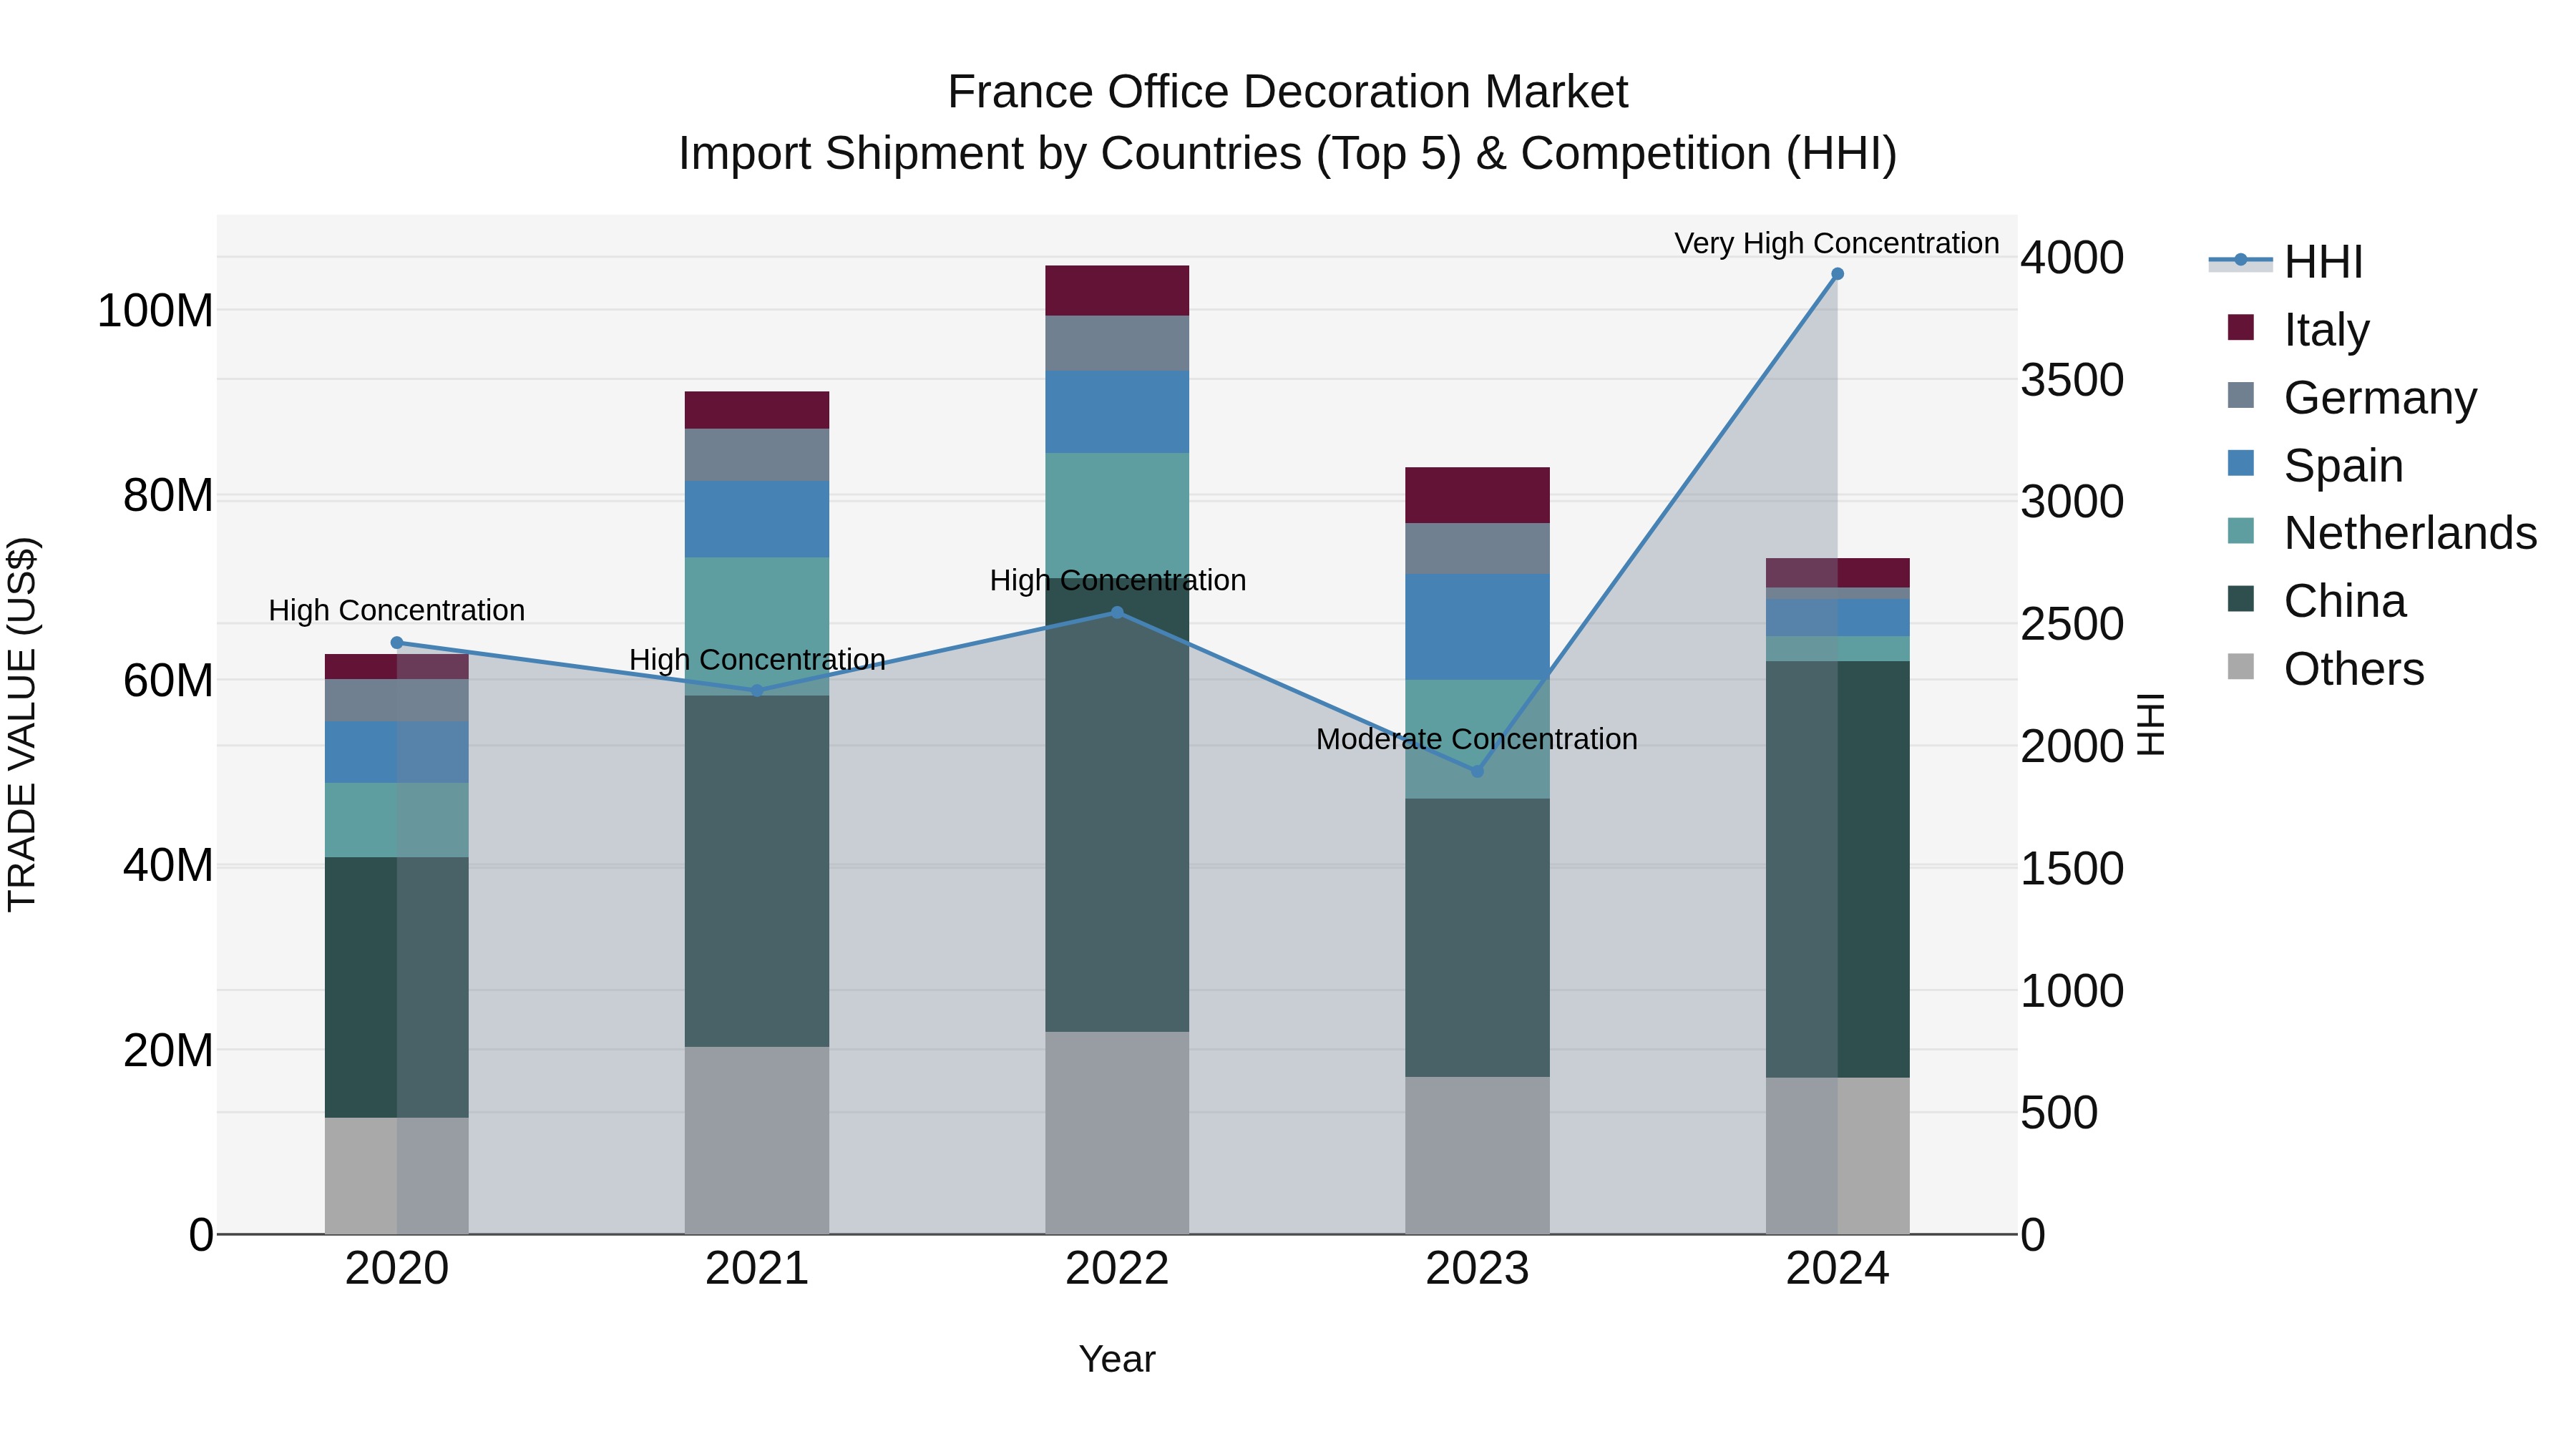Click the 60M left axis tick
The image size is (2576, 1449).
(168, 681)
